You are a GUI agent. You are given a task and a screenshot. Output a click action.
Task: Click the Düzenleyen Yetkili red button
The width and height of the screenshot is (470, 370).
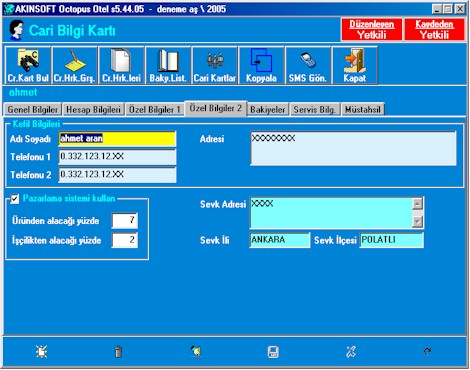pyautogui.click(x=371, y=29)
